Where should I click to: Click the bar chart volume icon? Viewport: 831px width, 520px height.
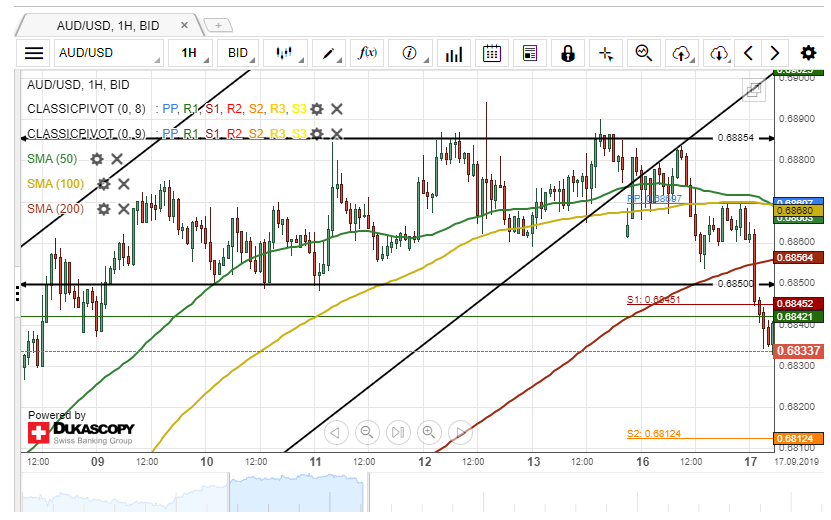click(453, 53)
